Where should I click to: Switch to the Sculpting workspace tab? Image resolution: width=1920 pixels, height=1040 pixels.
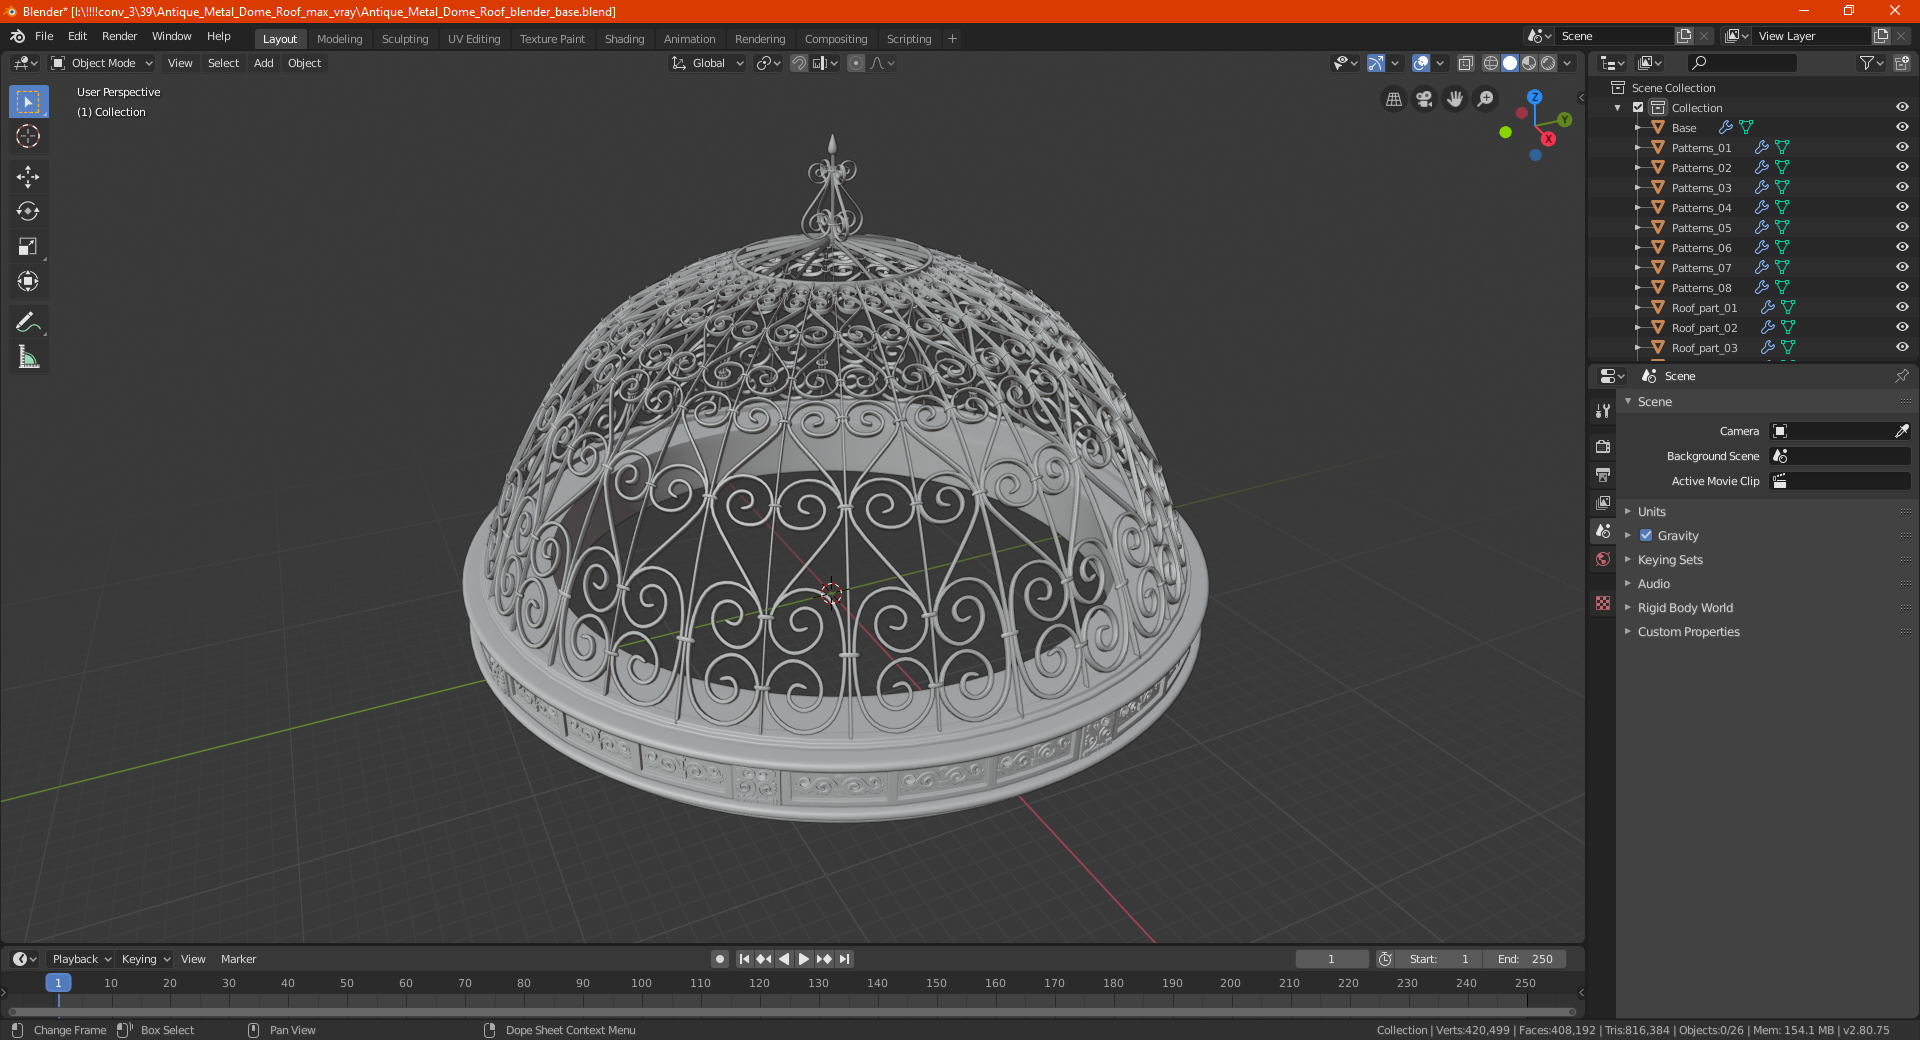tap(405, 39)
